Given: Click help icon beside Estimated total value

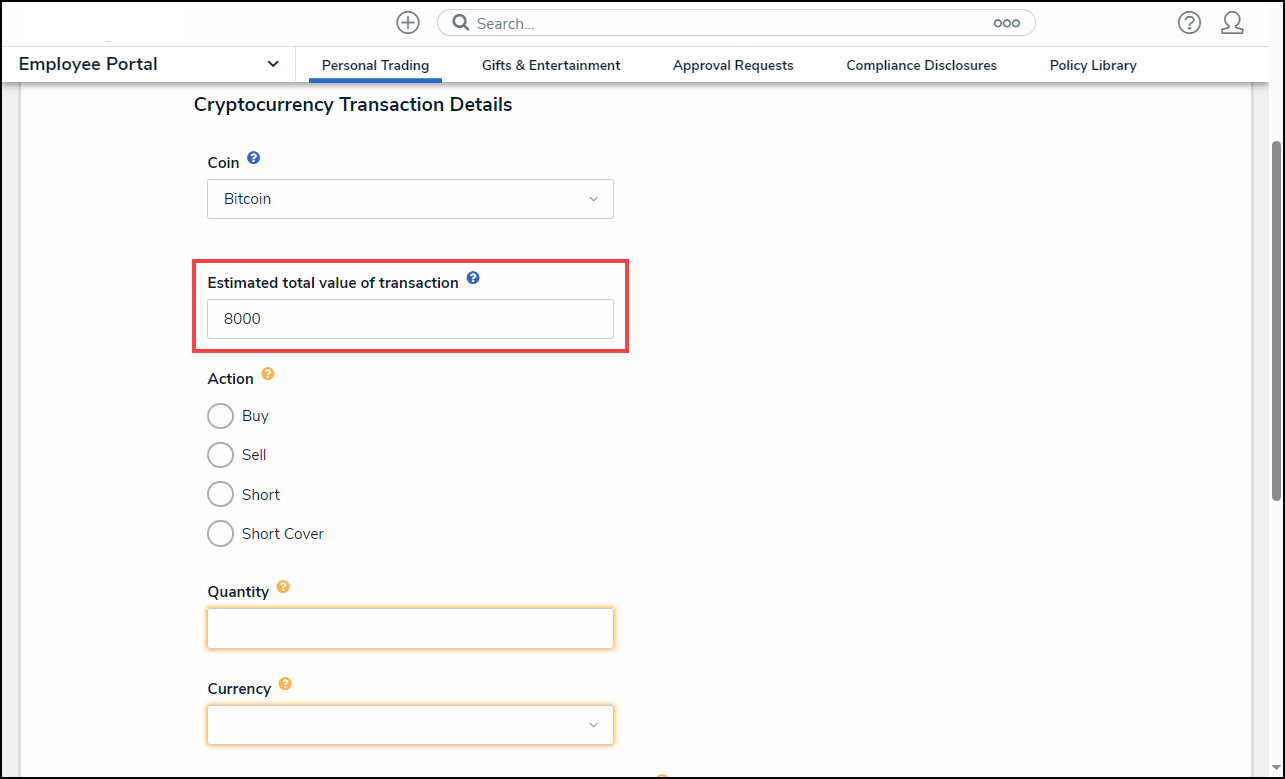Looking at the screenshot, I should pos(473,279).
